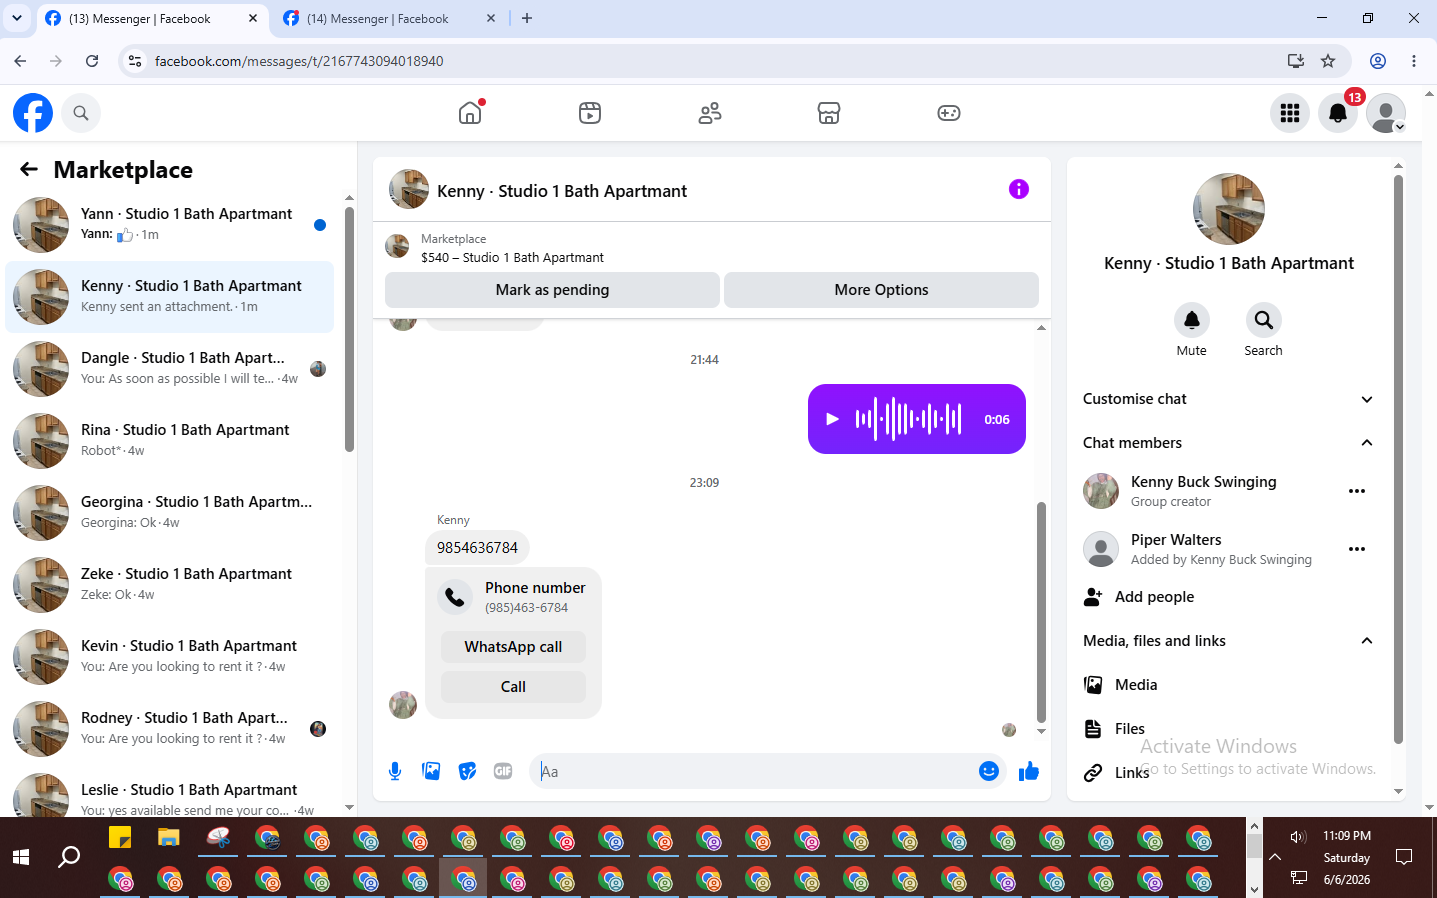The height and width of the screenshot is (898, 1437).
Task: Attach a photo using image icon
Action: [x=431, y=771]
